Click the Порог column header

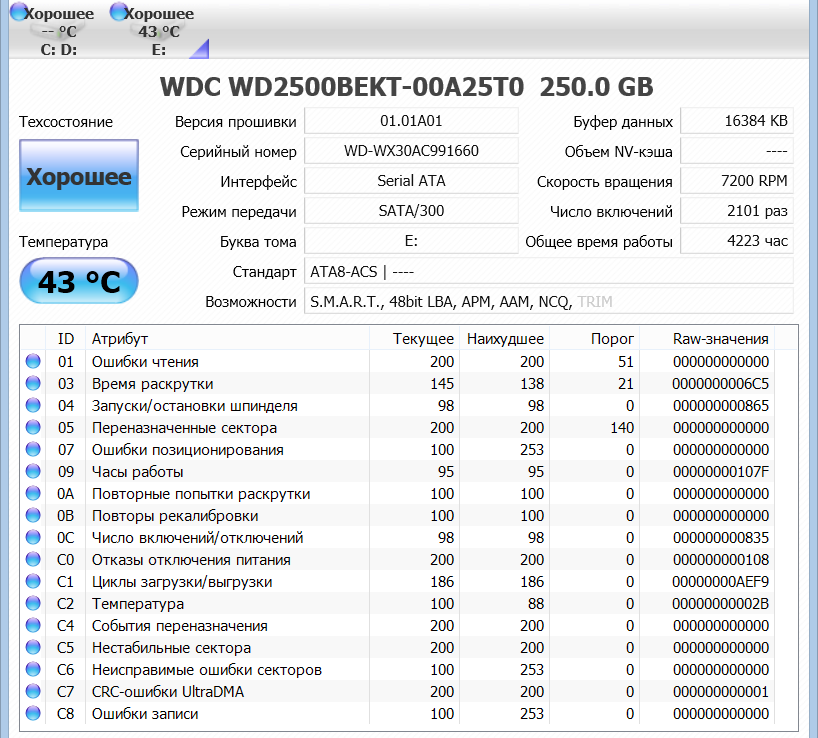point(595,339)
